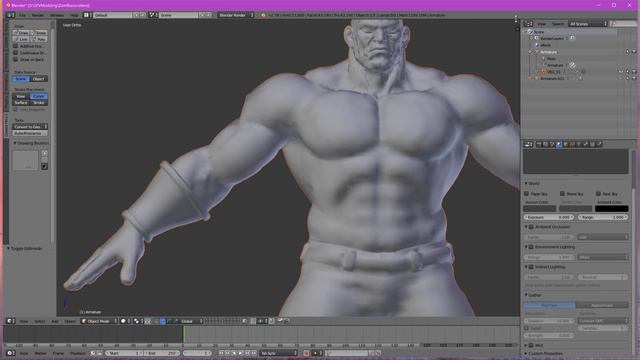
Task: Click the Blender logo icon in info header
Action: [263, 15]
